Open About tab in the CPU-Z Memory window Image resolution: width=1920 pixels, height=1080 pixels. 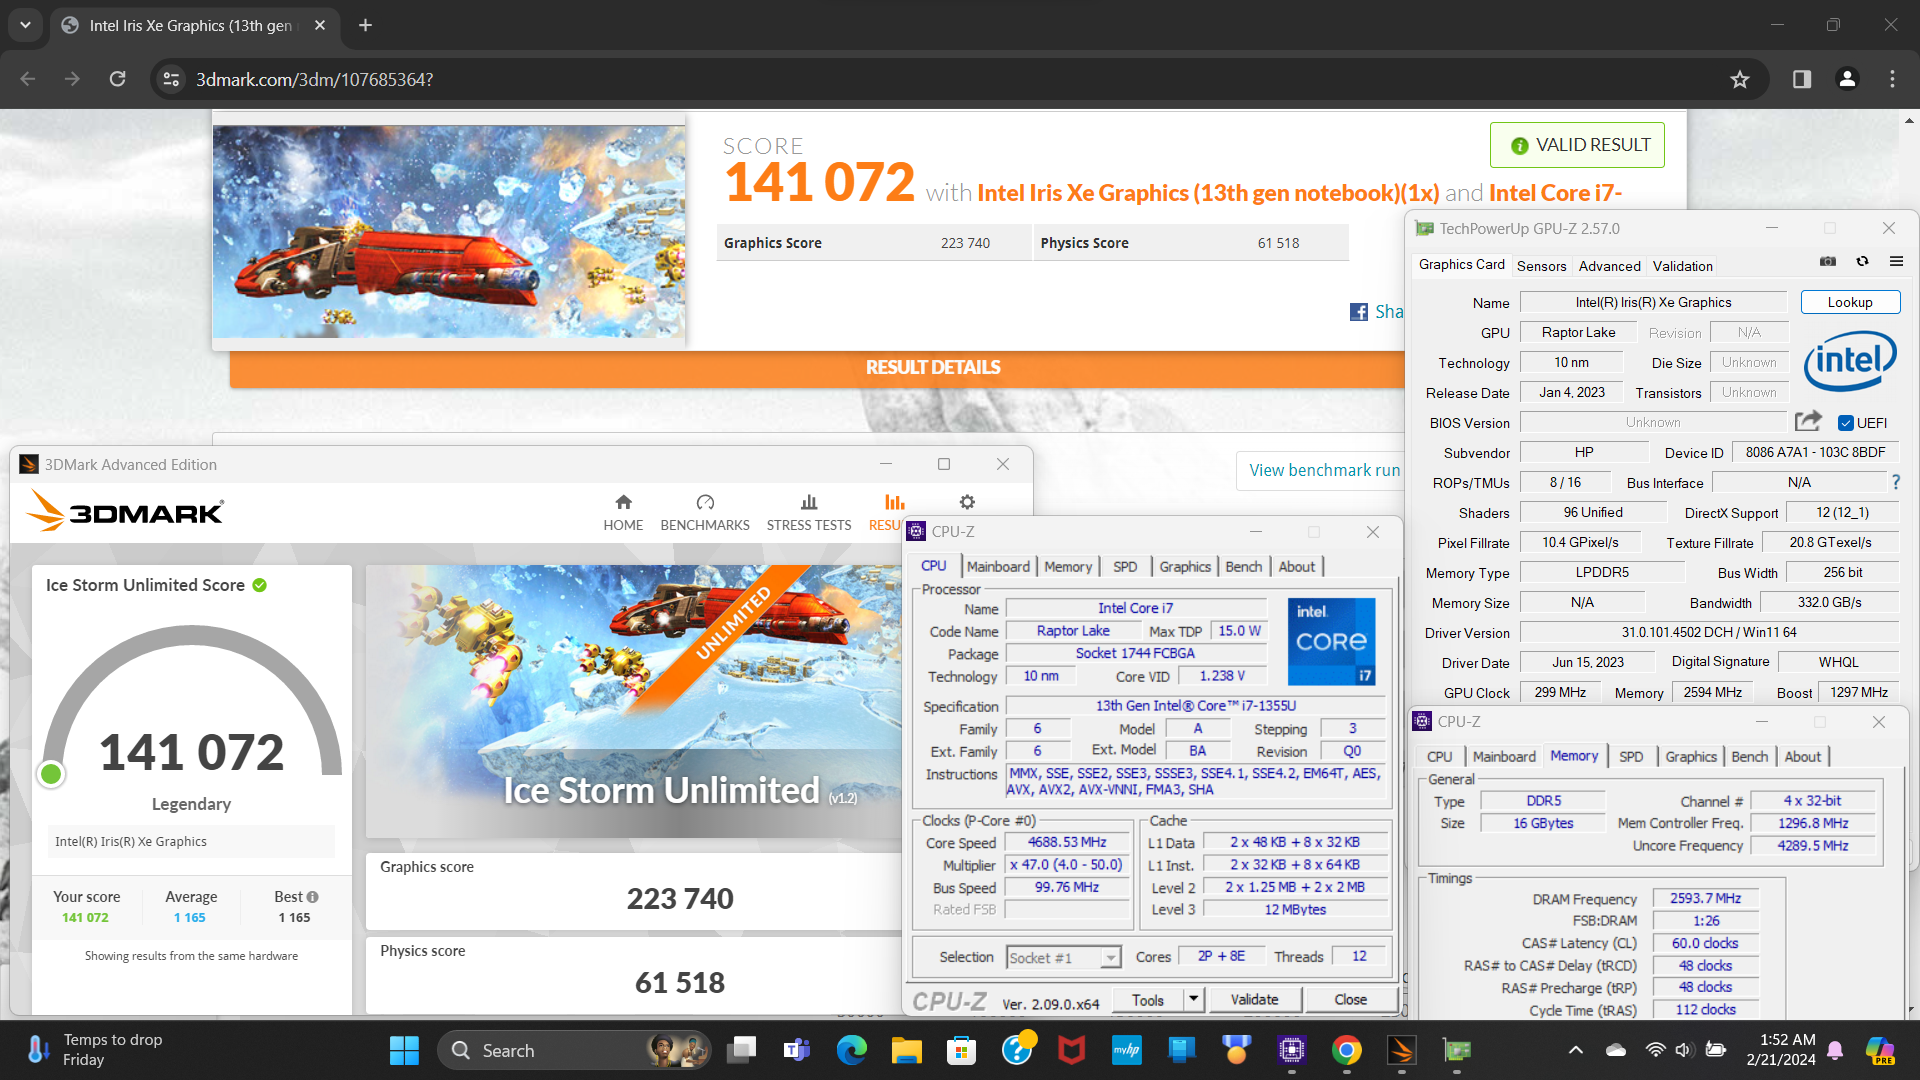(1802, 757)
